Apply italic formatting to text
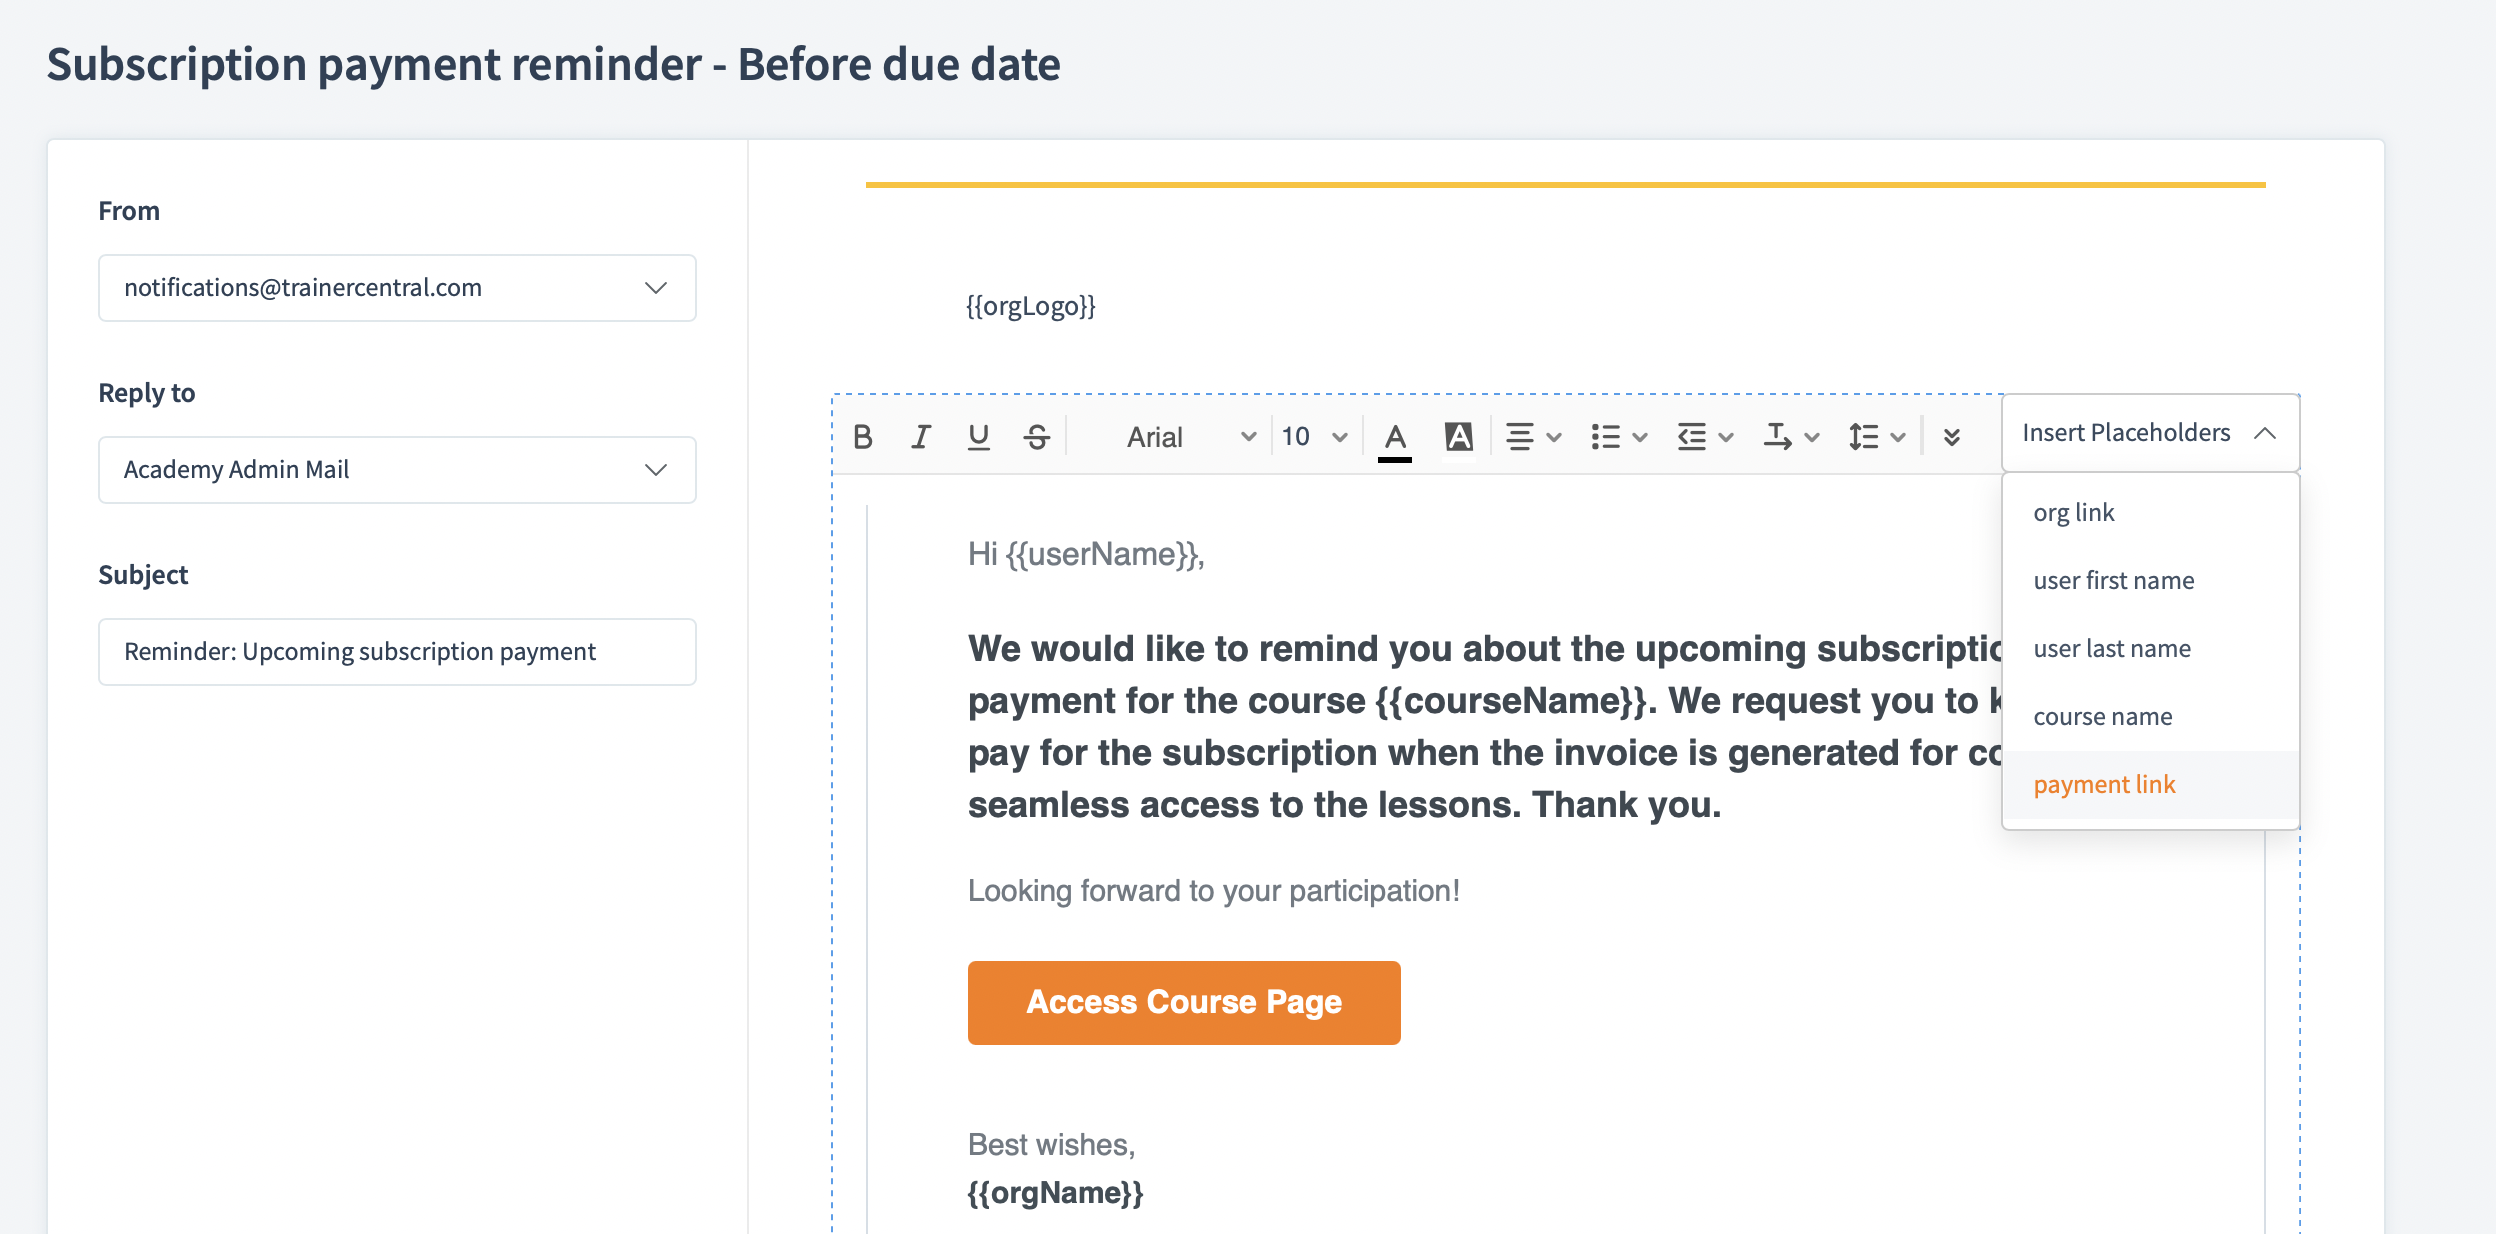Image resolution: width=2496 pixels, height=1234 pixels. (921, 437)
